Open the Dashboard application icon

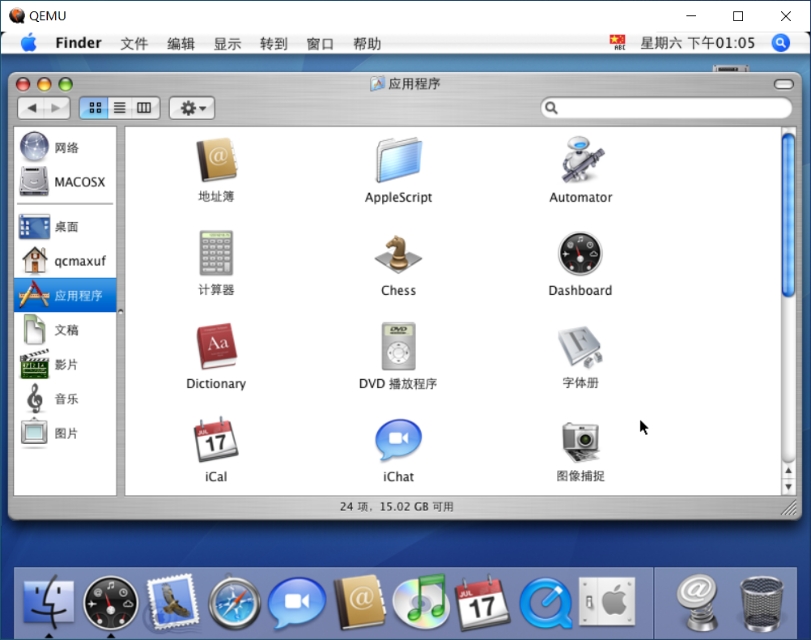tap(580, 256)
